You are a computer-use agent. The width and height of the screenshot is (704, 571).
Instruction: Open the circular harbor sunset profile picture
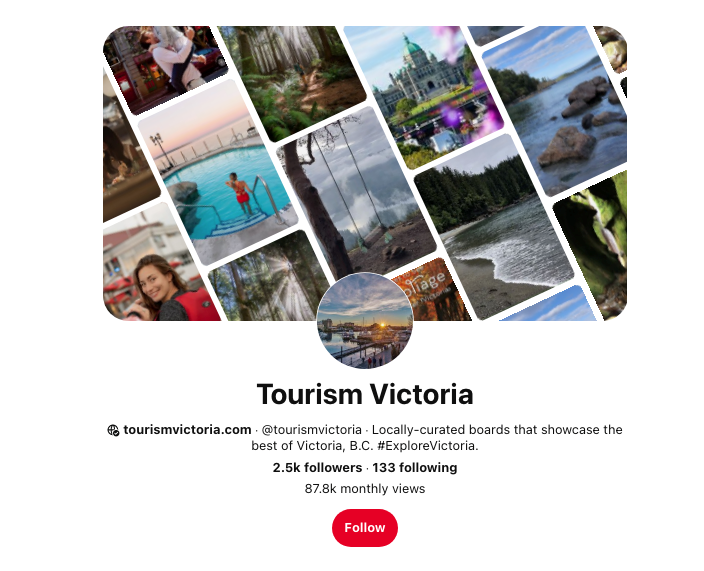coord(365,320)
